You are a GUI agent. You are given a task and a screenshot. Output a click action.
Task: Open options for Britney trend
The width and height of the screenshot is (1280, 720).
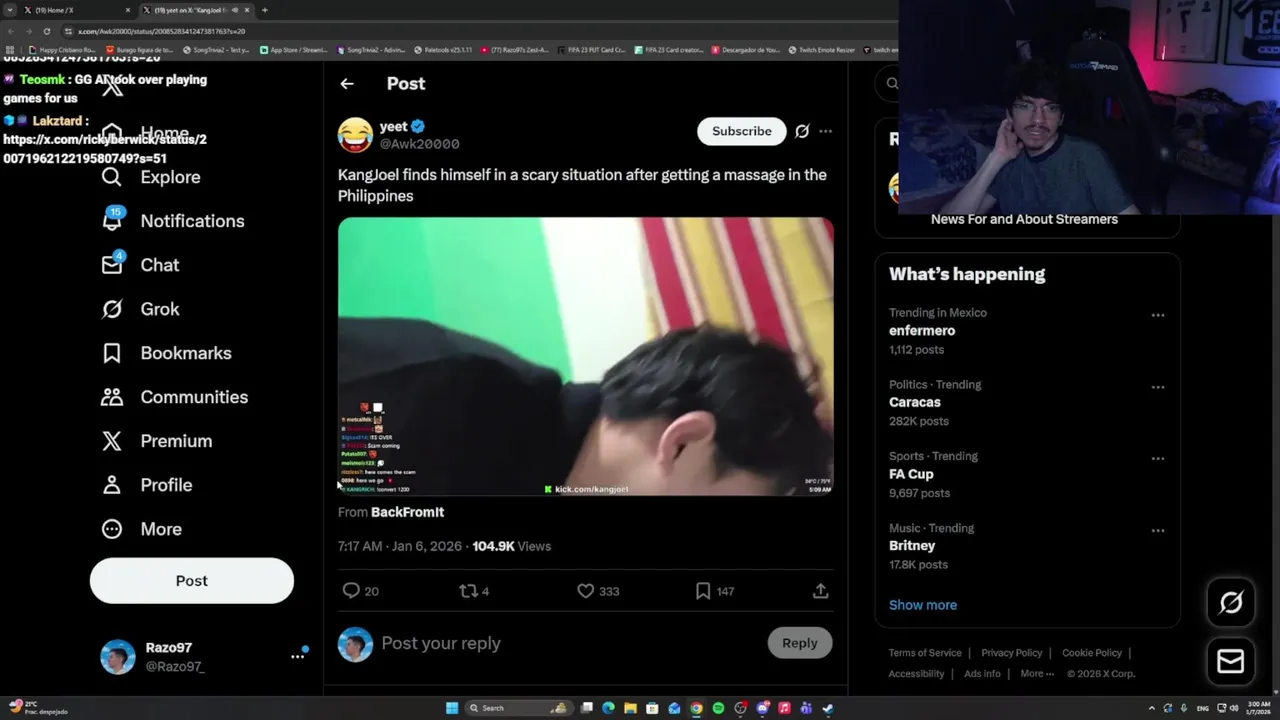[x=1158, y=531]
